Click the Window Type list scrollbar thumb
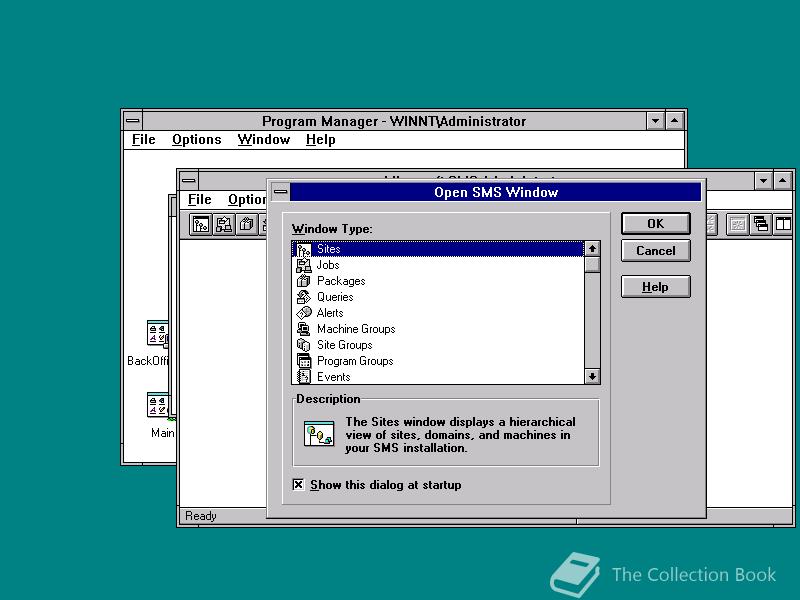The image size is (800, 600). pos(592,264)
